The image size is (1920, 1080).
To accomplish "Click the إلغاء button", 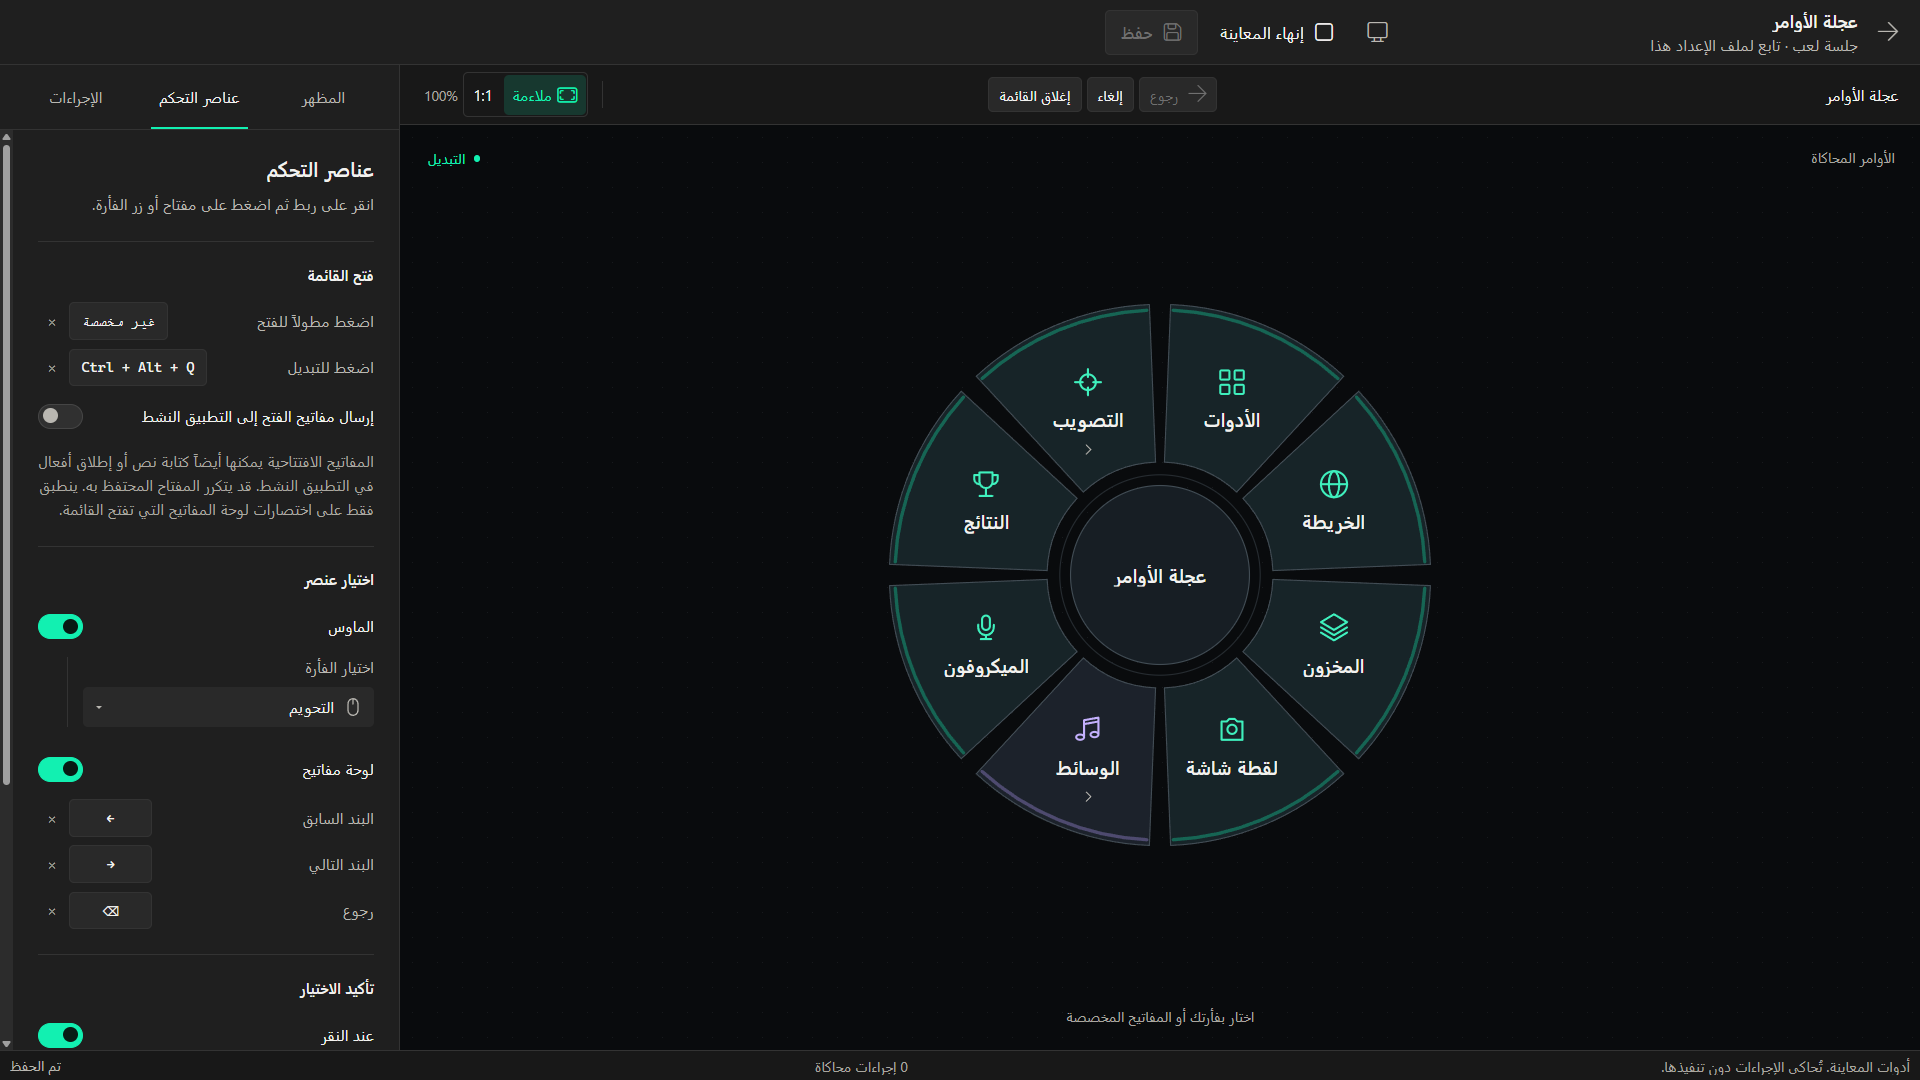I will coord(1110,96).
